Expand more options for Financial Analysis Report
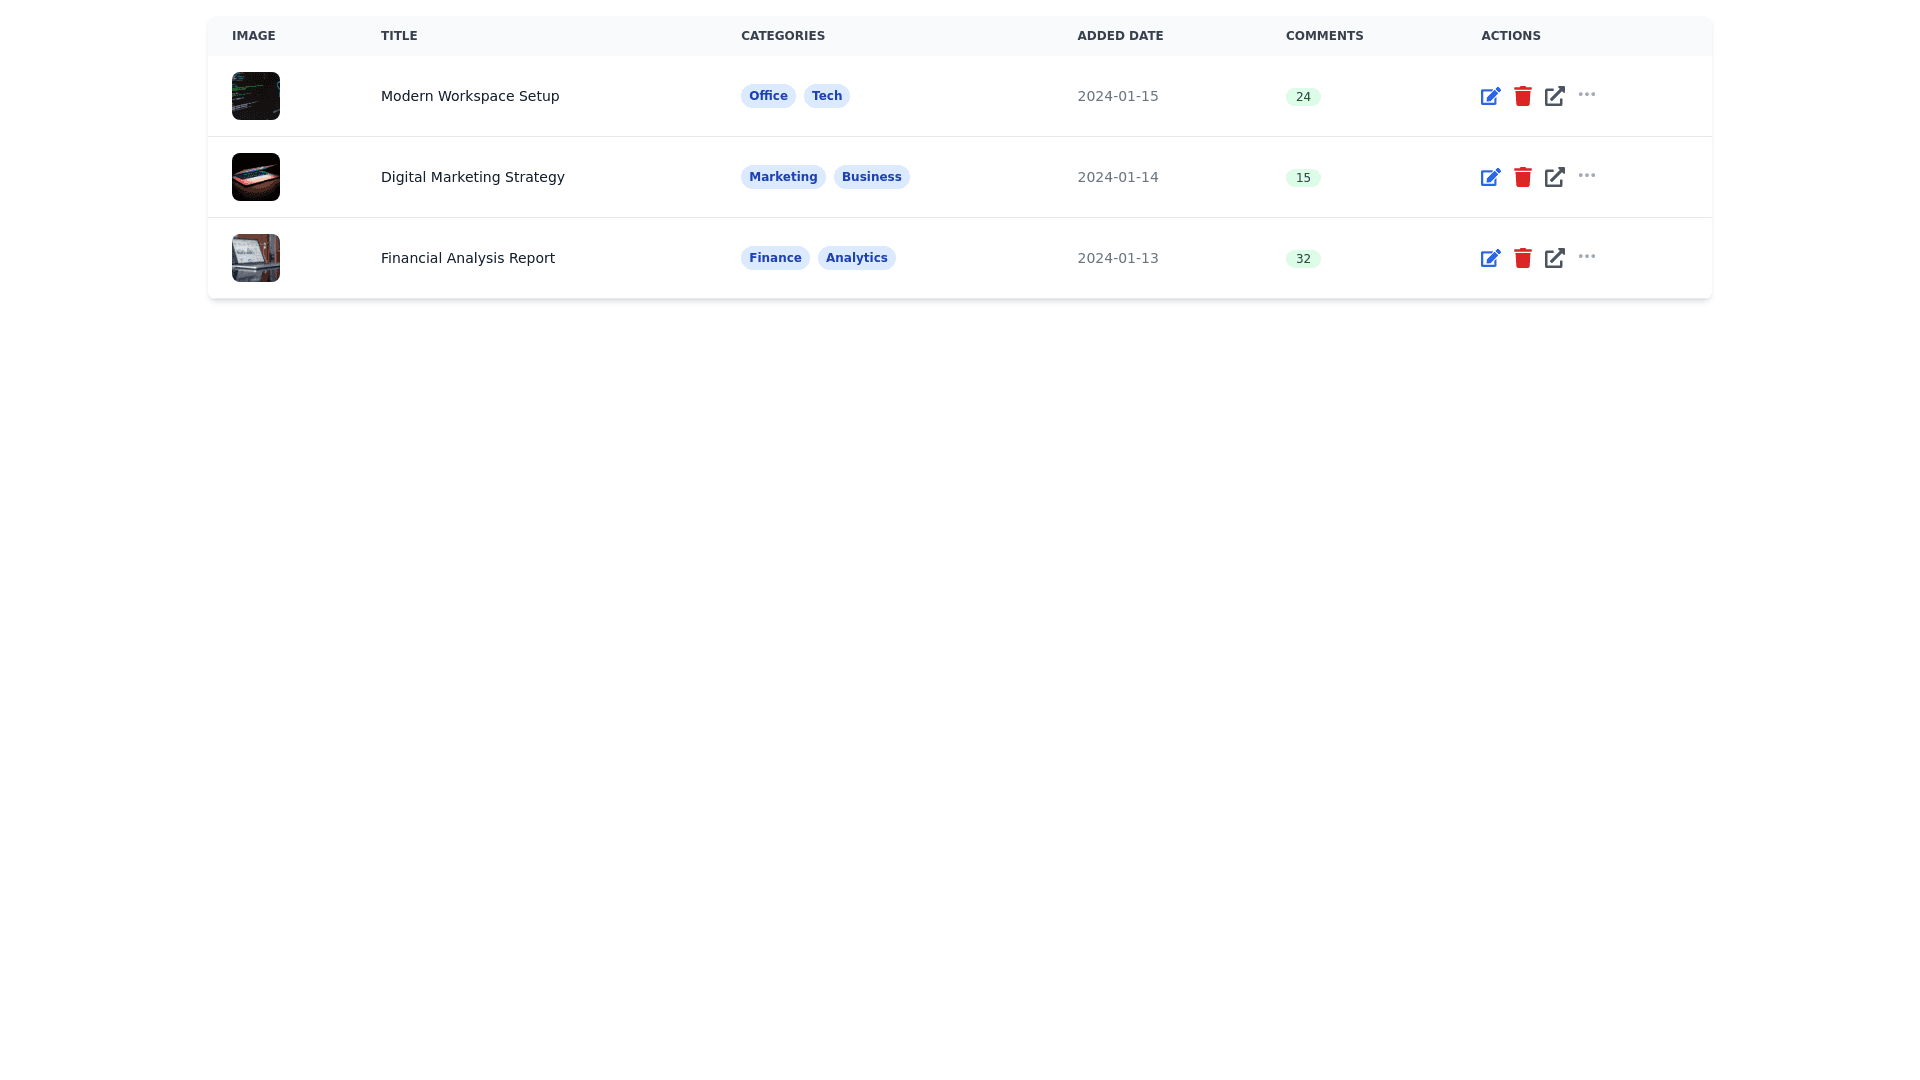This screenshot has height=1080, width=1920. 1586,256
